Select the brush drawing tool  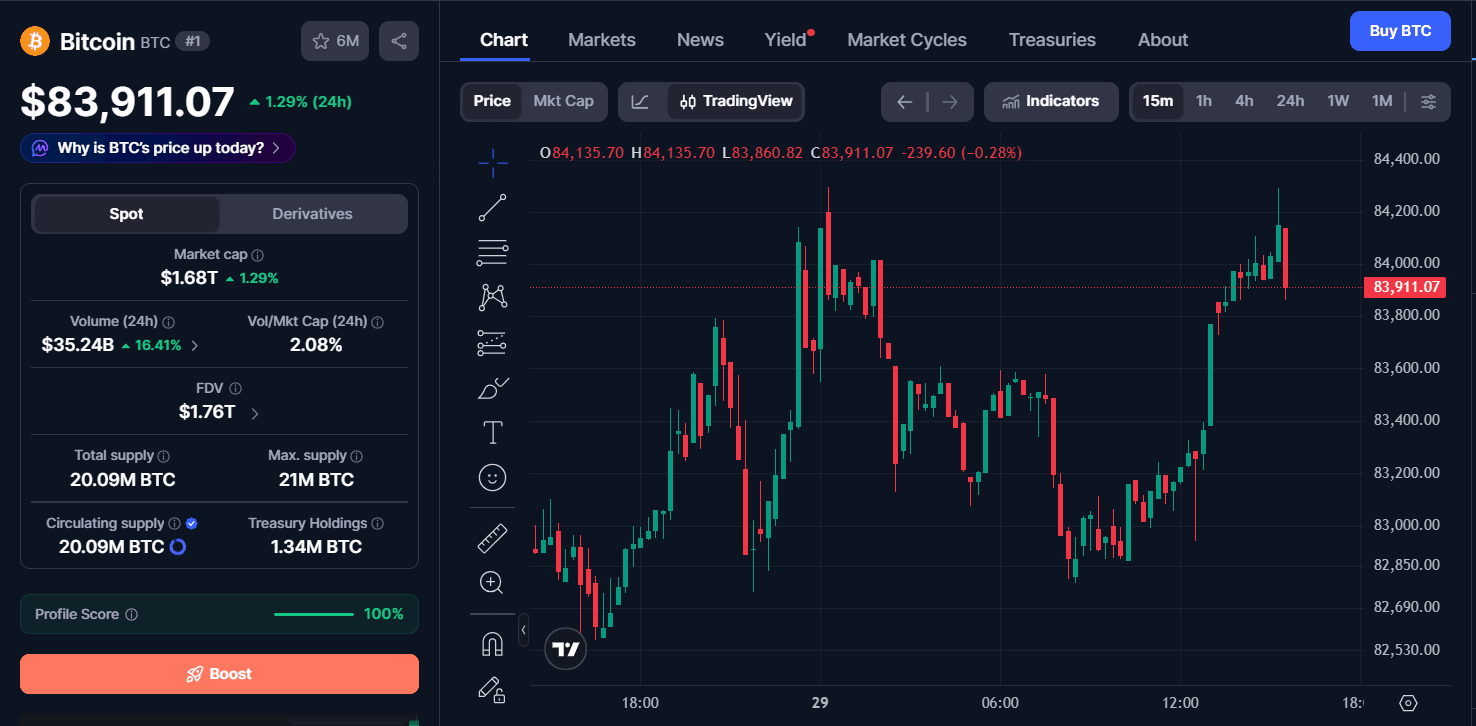(x=492, y=388)
